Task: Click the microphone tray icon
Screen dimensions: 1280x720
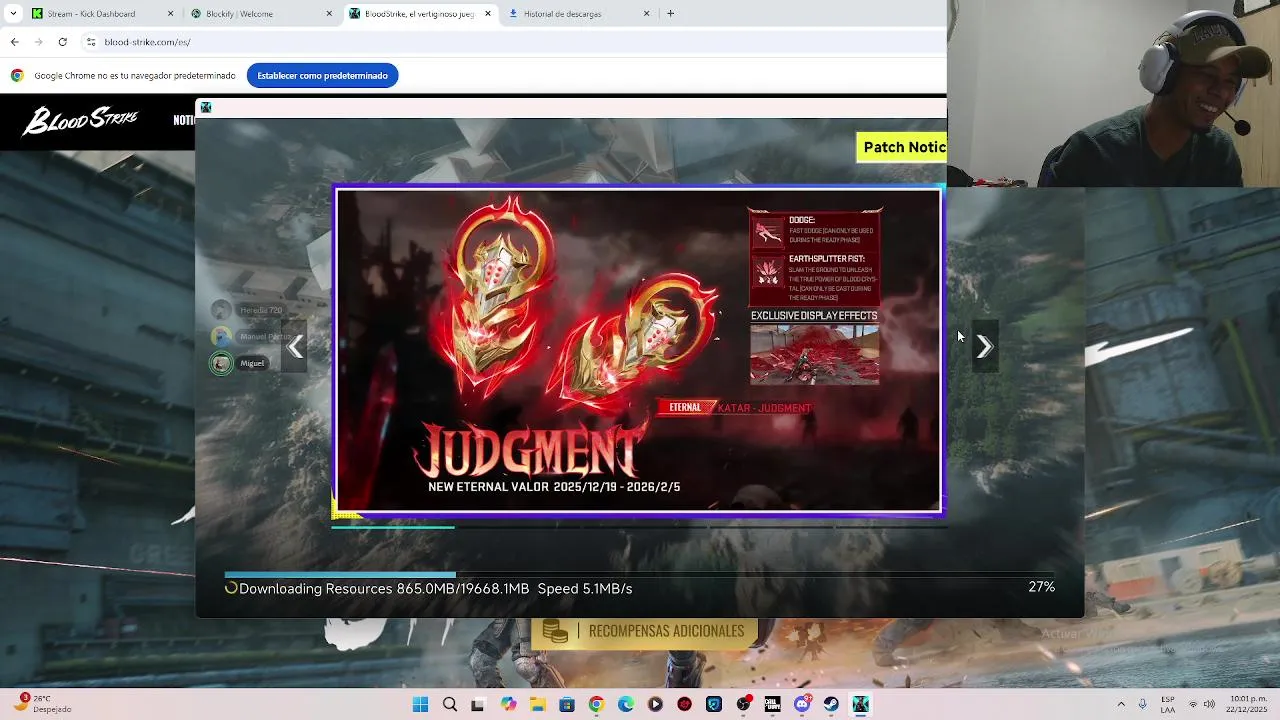Action: 1143,704
